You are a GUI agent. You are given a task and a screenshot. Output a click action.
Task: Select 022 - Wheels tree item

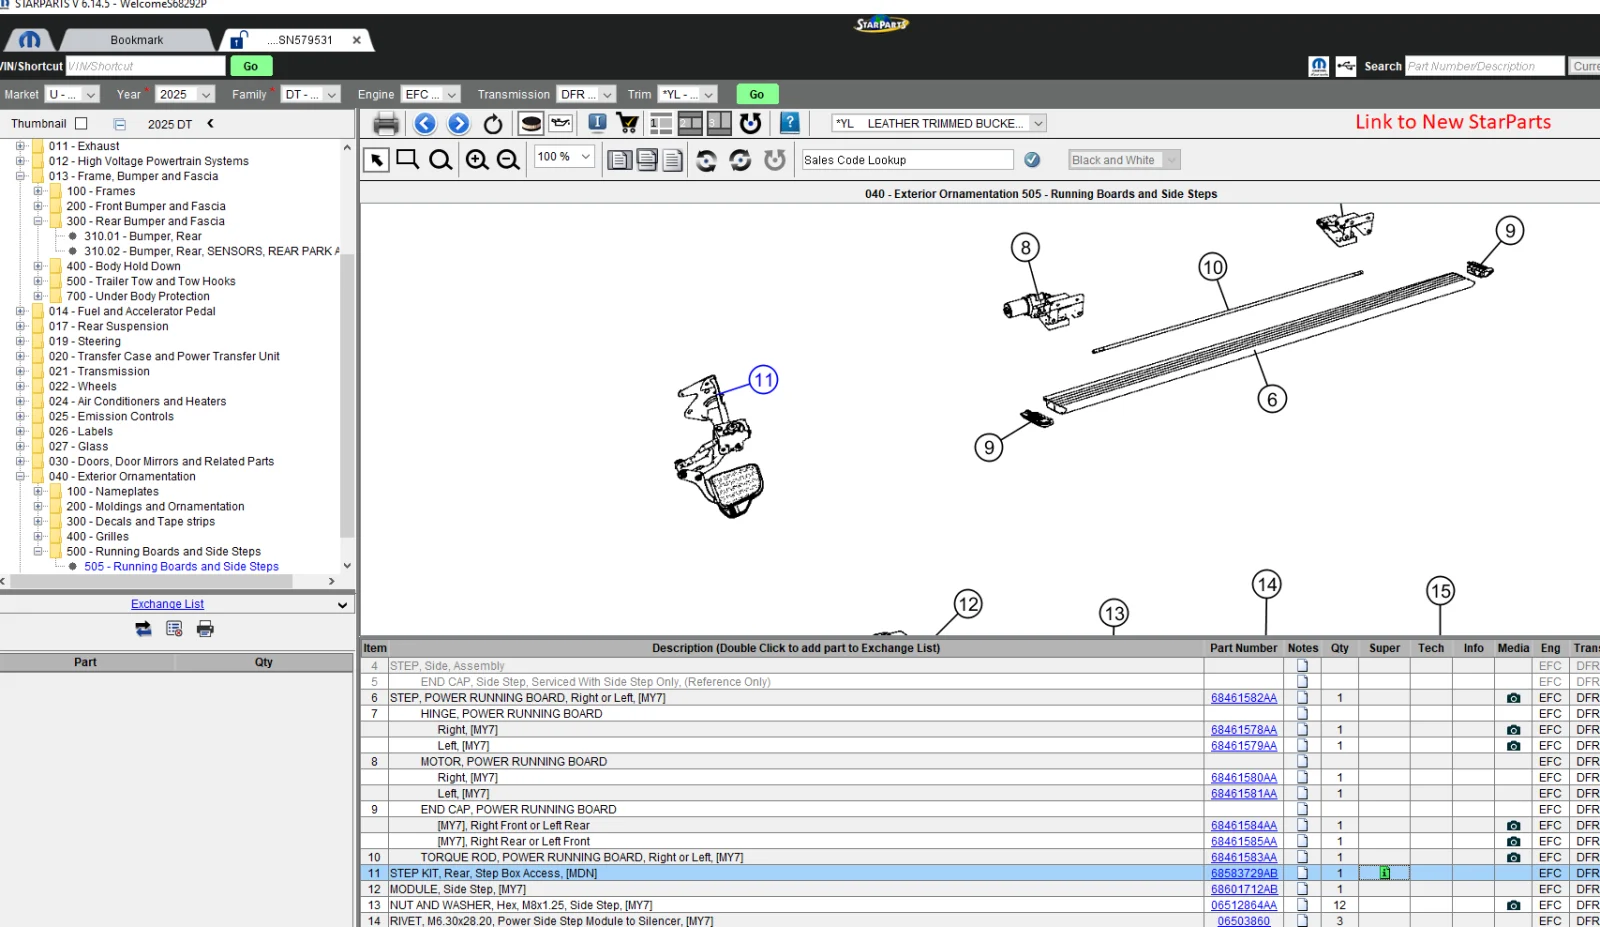(x=83, y=387)
